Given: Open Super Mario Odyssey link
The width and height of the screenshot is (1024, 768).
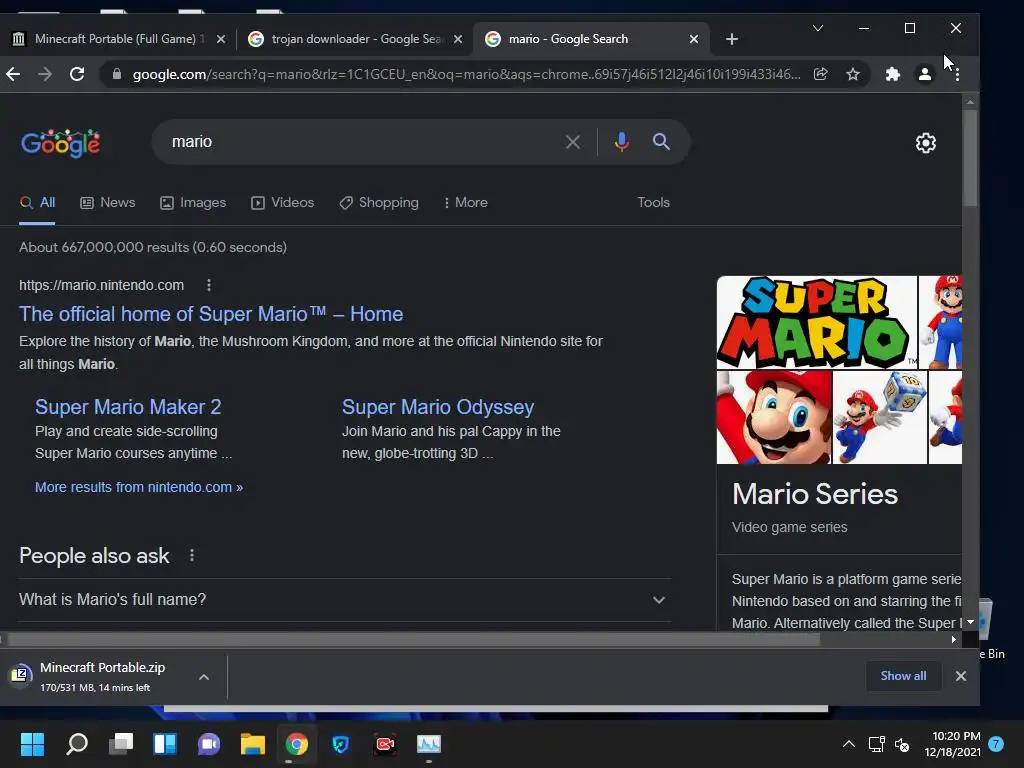Looking at the screenshot, I should click(x=438, y=407).
